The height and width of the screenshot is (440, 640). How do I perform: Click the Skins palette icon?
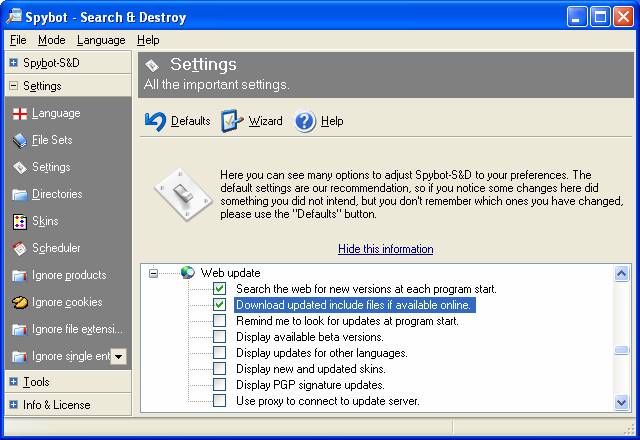click(20, 222)
